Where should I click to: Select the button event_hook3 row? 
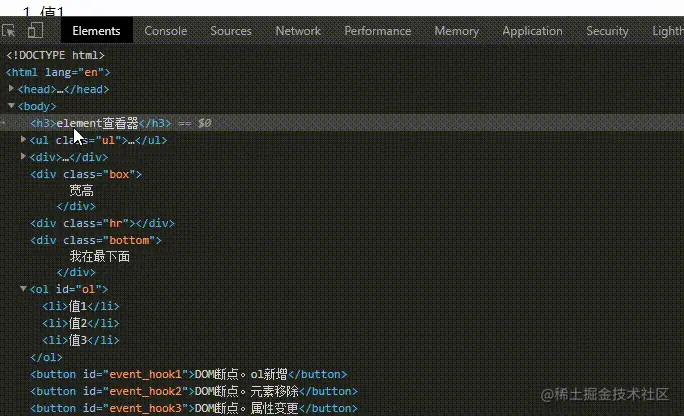[x=194, y=408]
